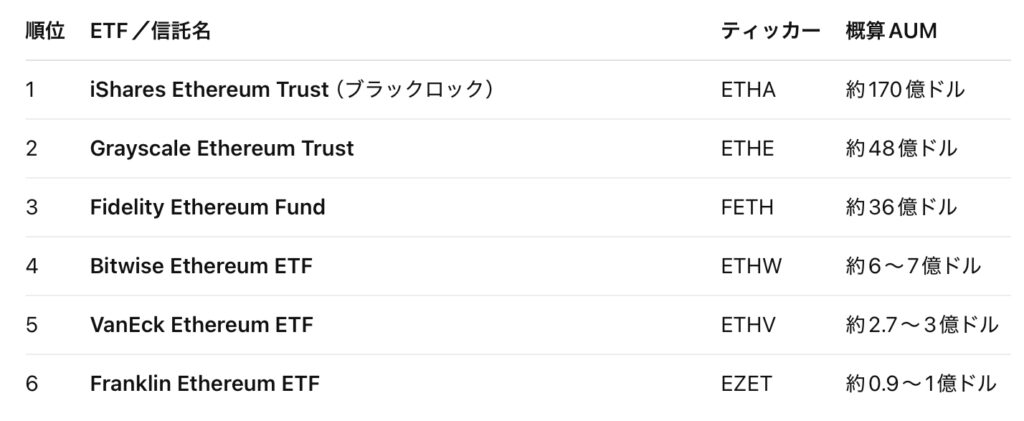
Task: Click the ETHW ticker cell
Action: (751, 266)
